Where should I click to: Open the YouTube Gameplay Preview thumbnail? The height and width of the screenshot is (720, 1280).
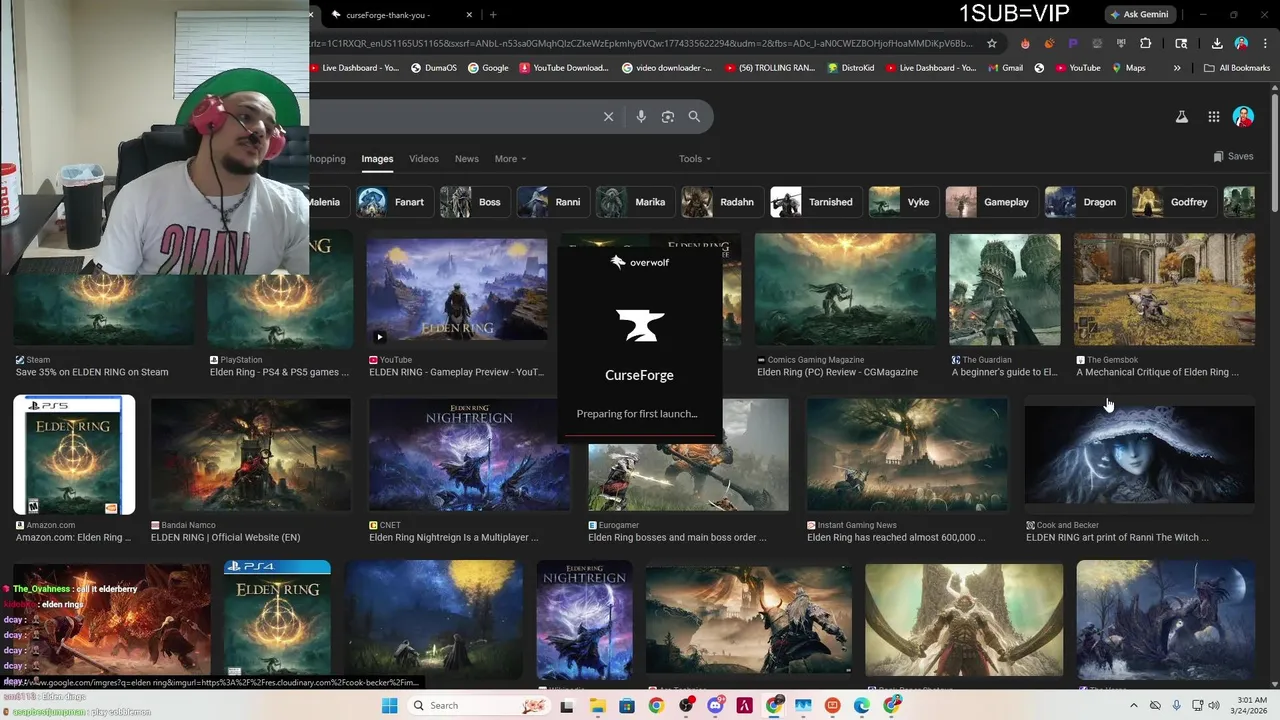pos(457,289)
